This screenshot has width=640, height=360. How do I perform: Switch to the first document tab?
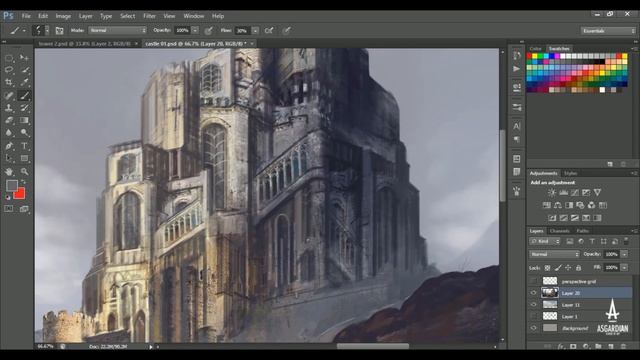84,44
